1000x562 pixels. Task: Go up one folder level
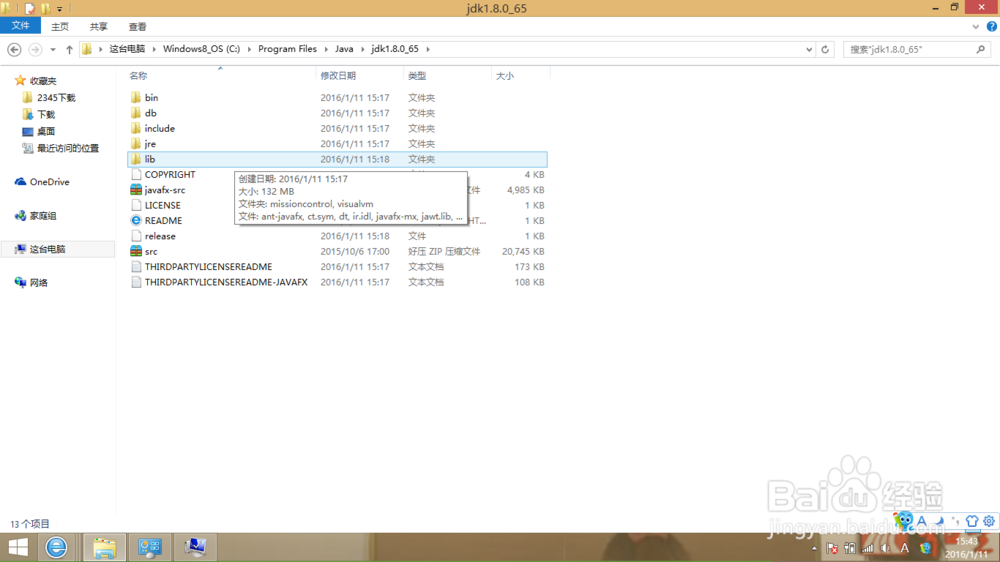pyautogui.click(x=69, y=49)
